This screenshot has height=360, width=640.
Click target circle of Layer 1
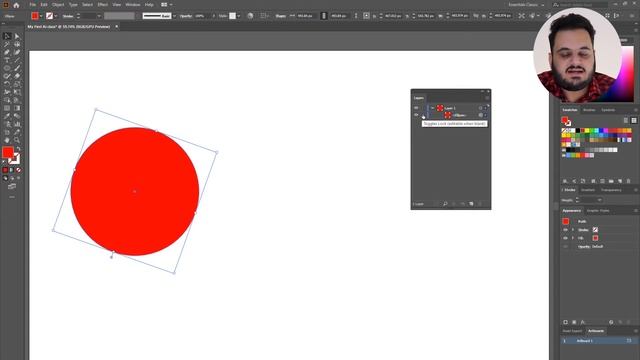480,108
